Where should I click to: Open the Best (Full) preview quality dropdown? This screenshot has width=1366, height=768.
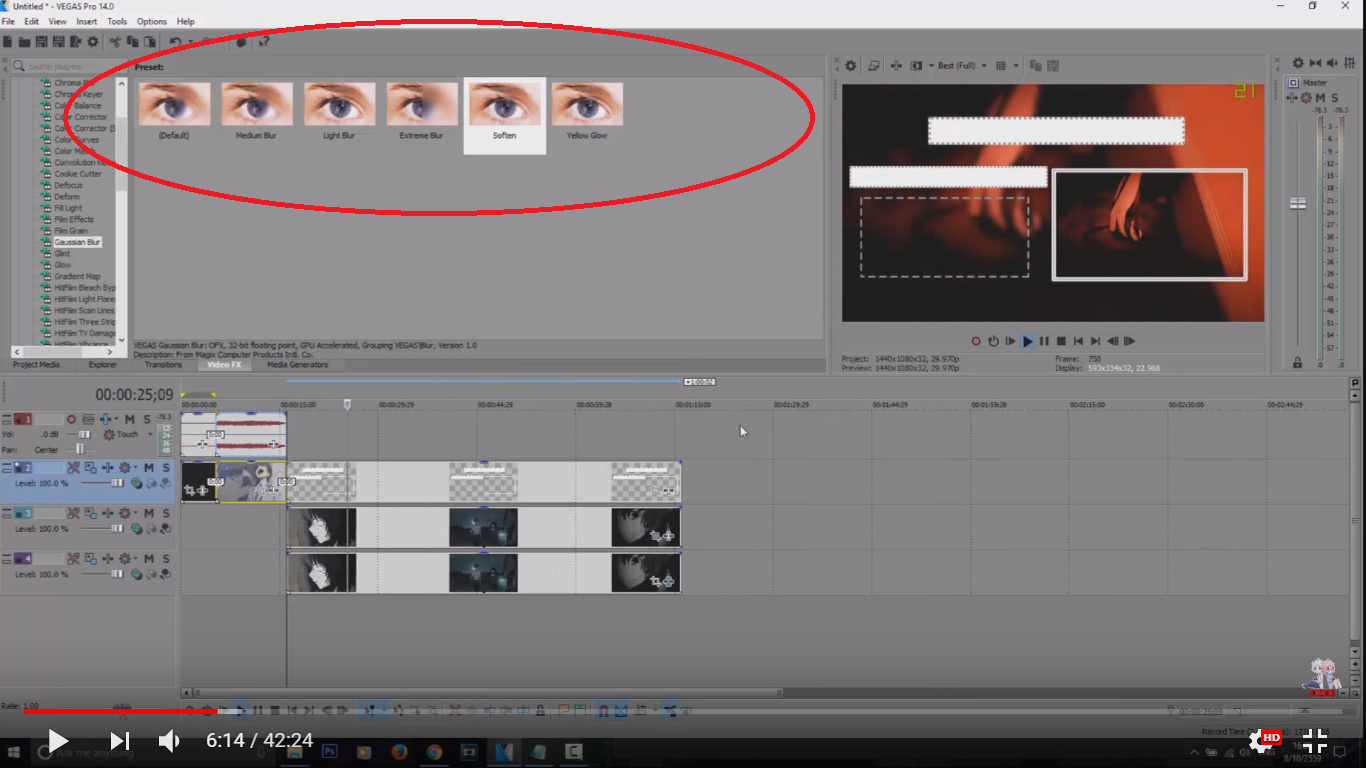[964, 66]
